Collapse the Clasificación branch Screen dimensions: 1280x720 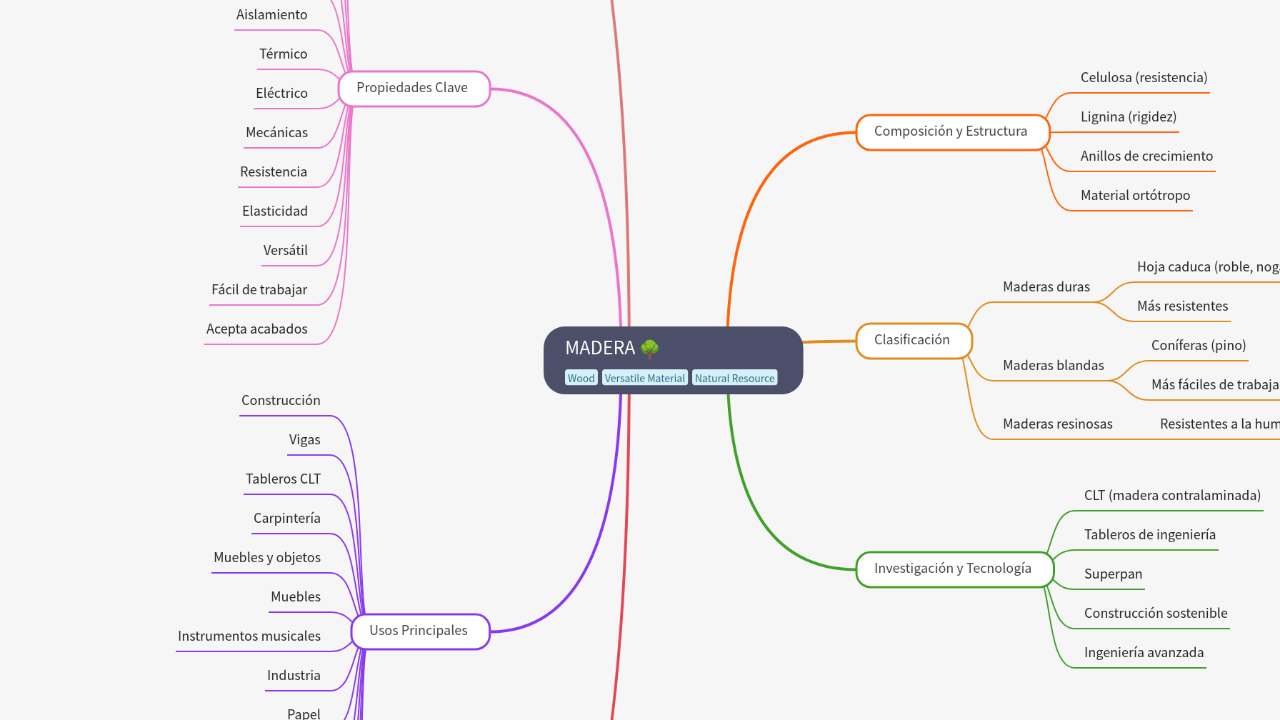coord(913,340)
